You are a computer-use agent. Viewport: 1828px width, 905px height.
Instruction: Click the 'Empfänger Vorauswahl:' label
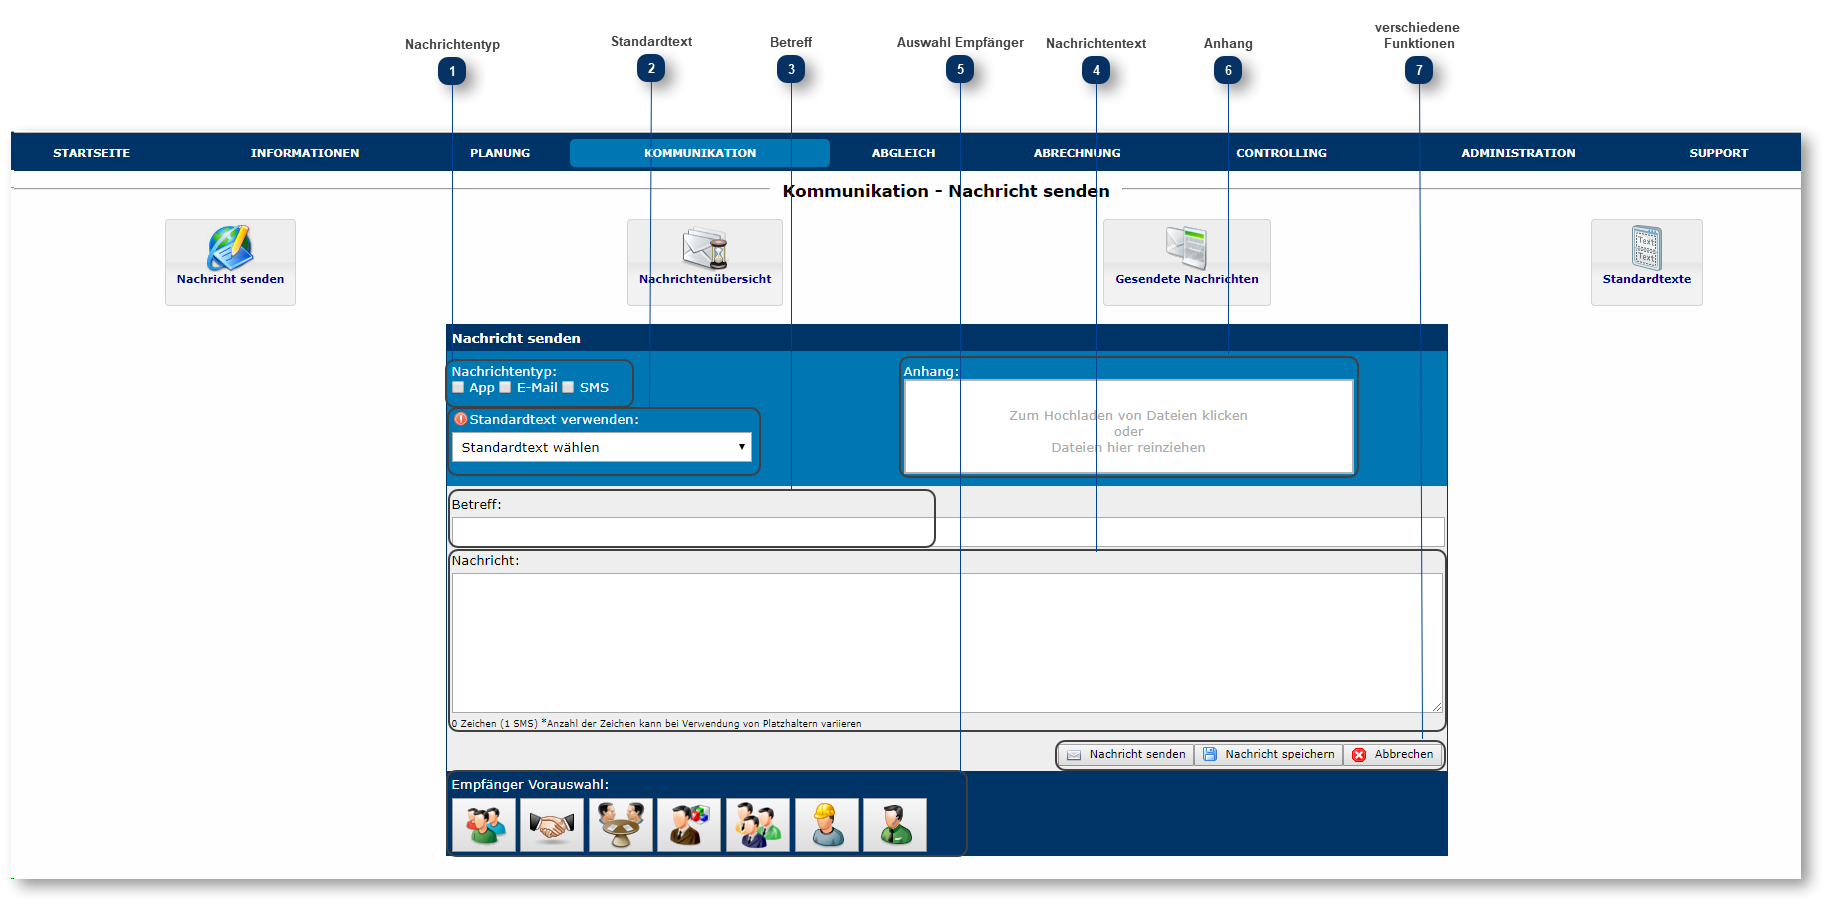pyautogui.click(x=530, y=784)
